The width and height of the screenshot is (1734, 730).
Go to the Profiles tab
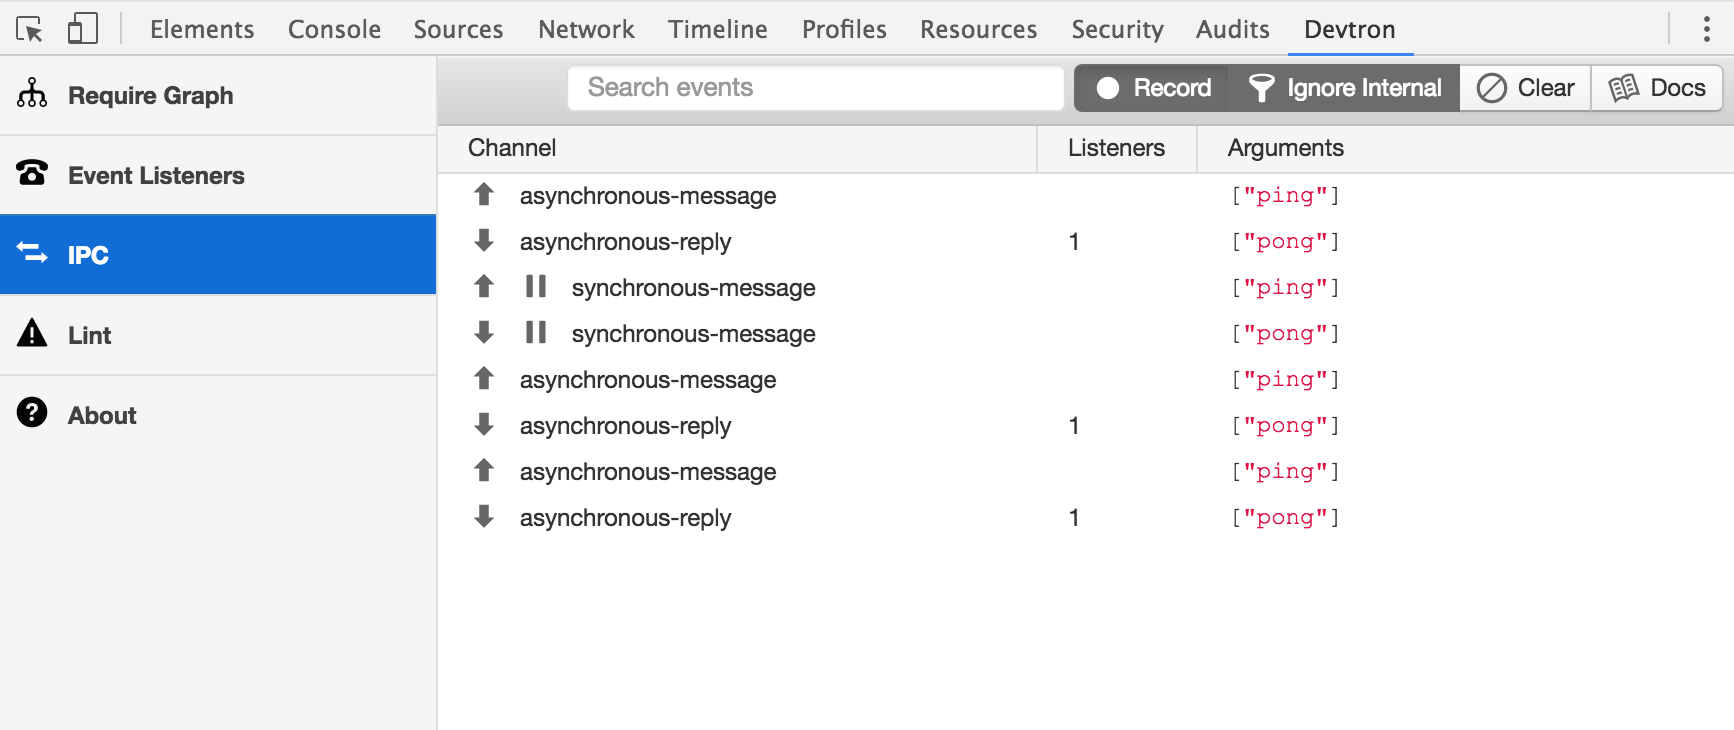coord(844,29)
